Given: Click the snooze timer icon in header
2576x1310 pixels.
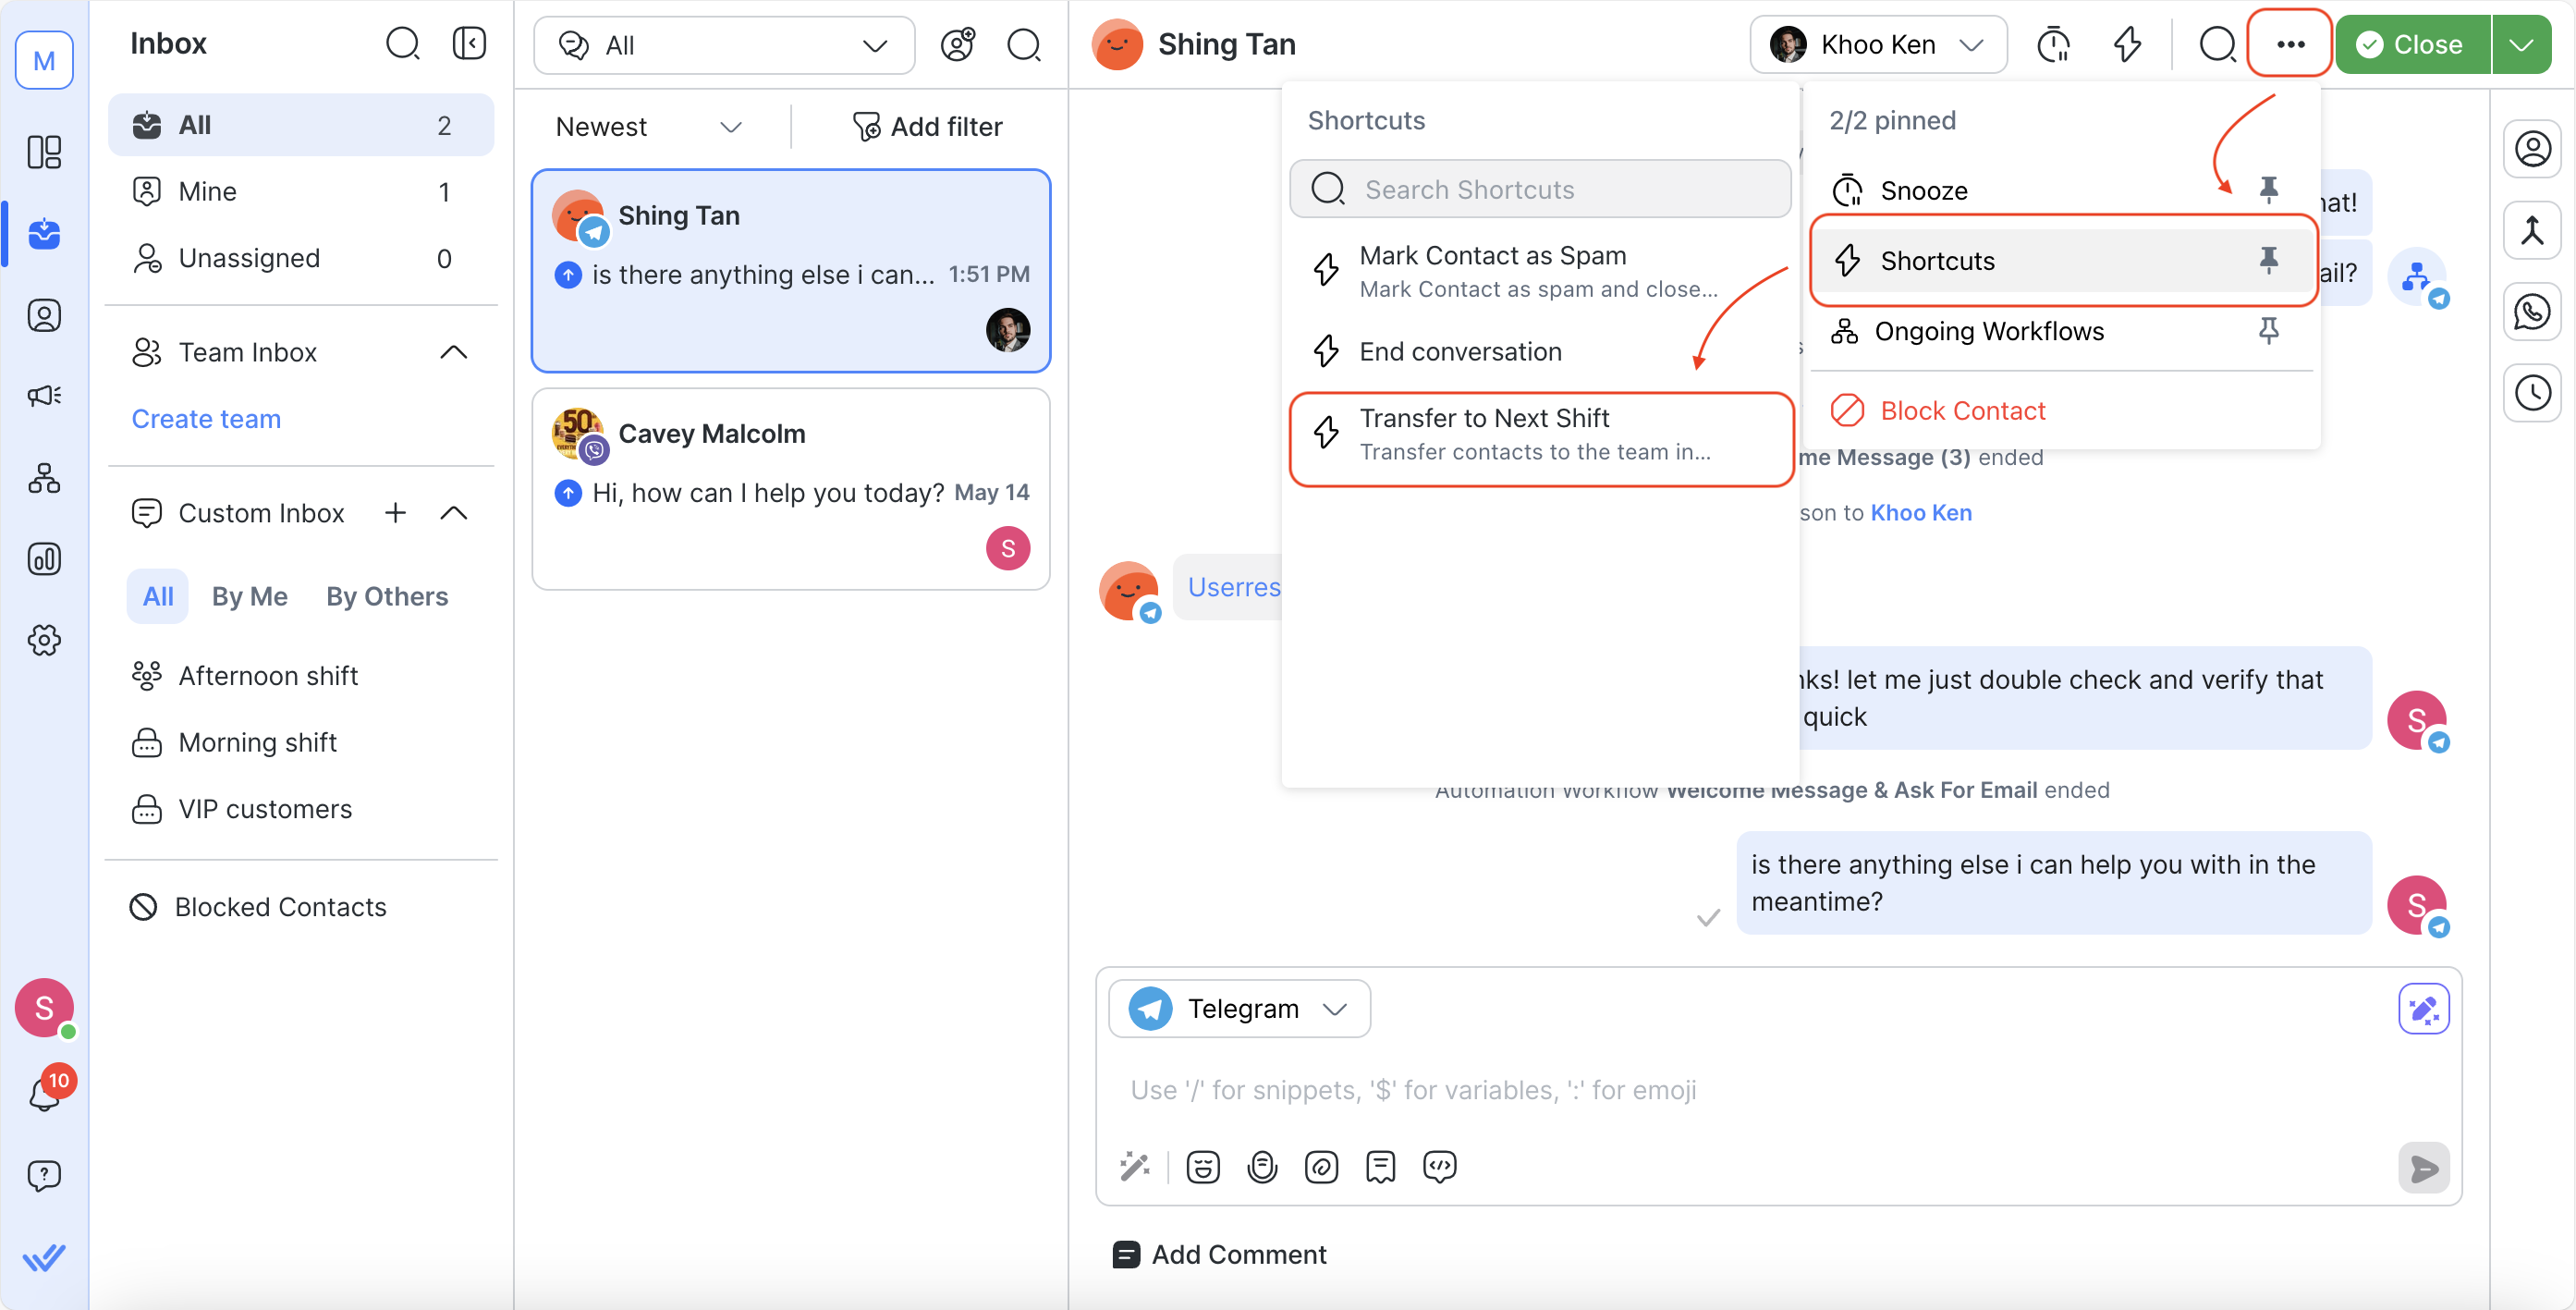Looking at the screenshot, I should tap(2052, 45).
